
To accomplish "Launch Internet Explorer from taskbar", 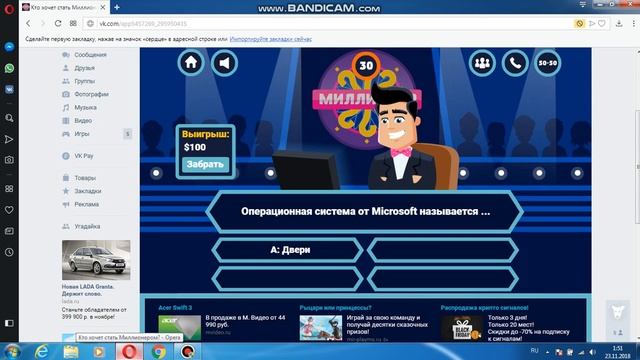I will 42,351.
